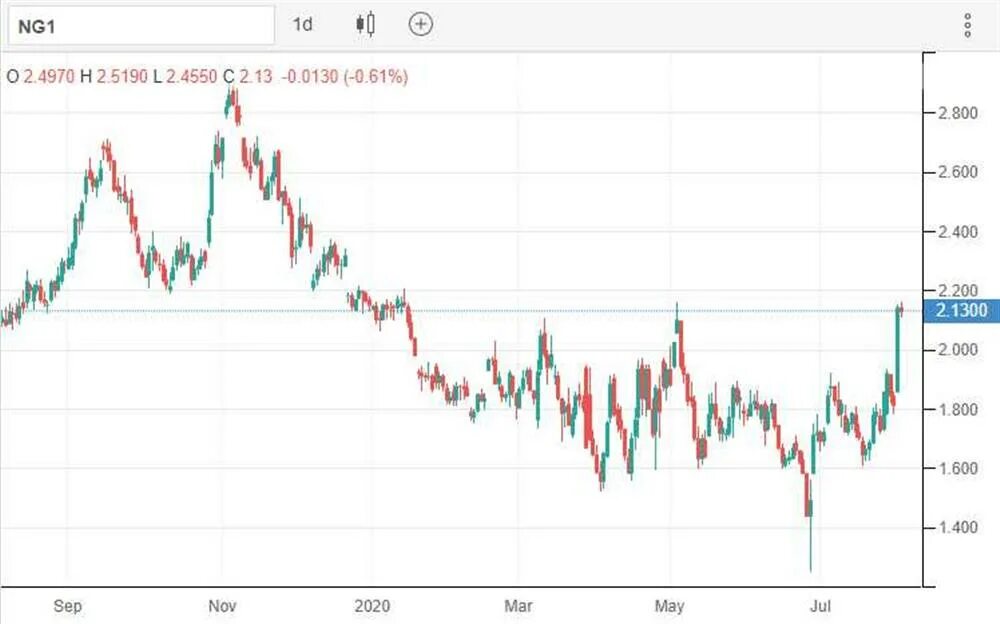Viewport: 1000px width, 624px height.
Task: Select the Sep label on time axis
Action: pyautogui.click(x=68, y=605)
